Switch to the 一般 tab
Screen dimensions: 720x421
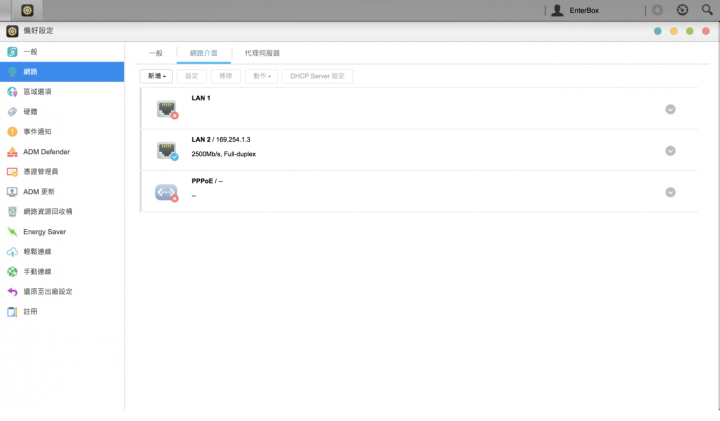pyautogui.click(x=156, y=53)
